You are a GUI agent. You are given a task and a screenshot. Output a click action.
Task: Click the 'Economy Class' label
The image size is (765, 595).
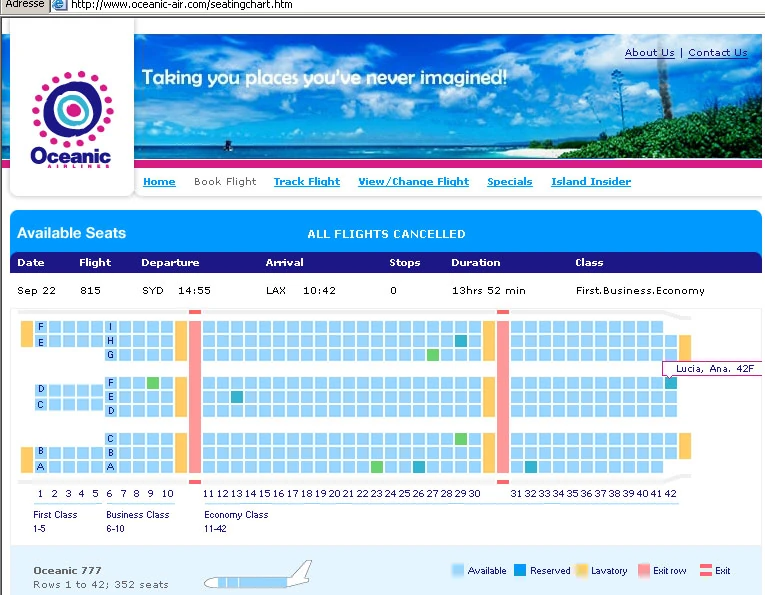pyautogui.click(x=236, y=515)
